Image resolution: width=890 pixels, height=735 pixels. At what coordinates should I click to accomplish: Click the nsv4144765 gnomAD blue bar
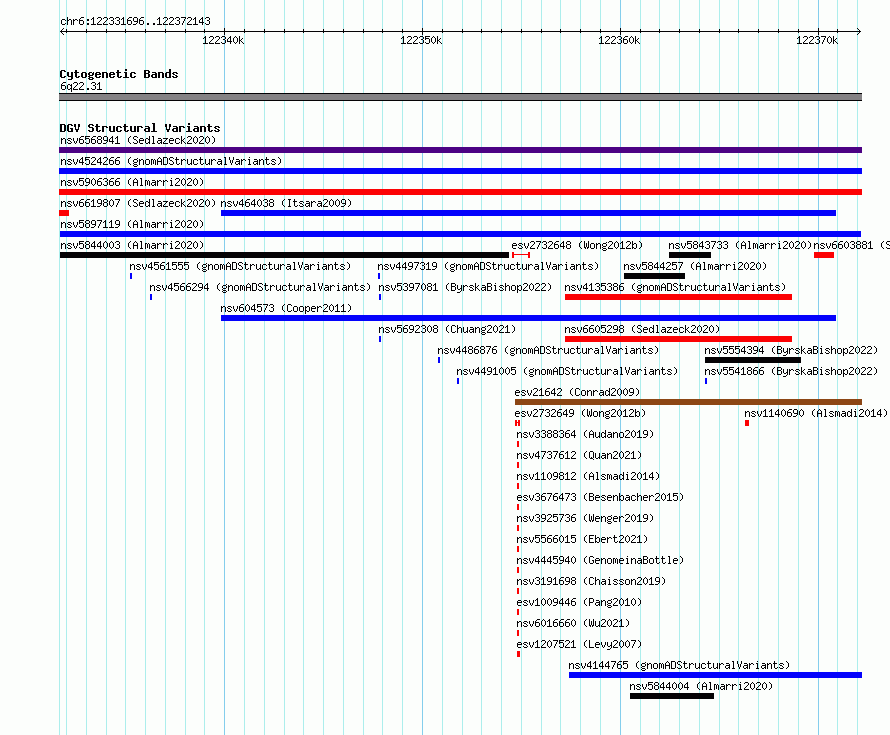pyautogui.click(x=715, y=675)
